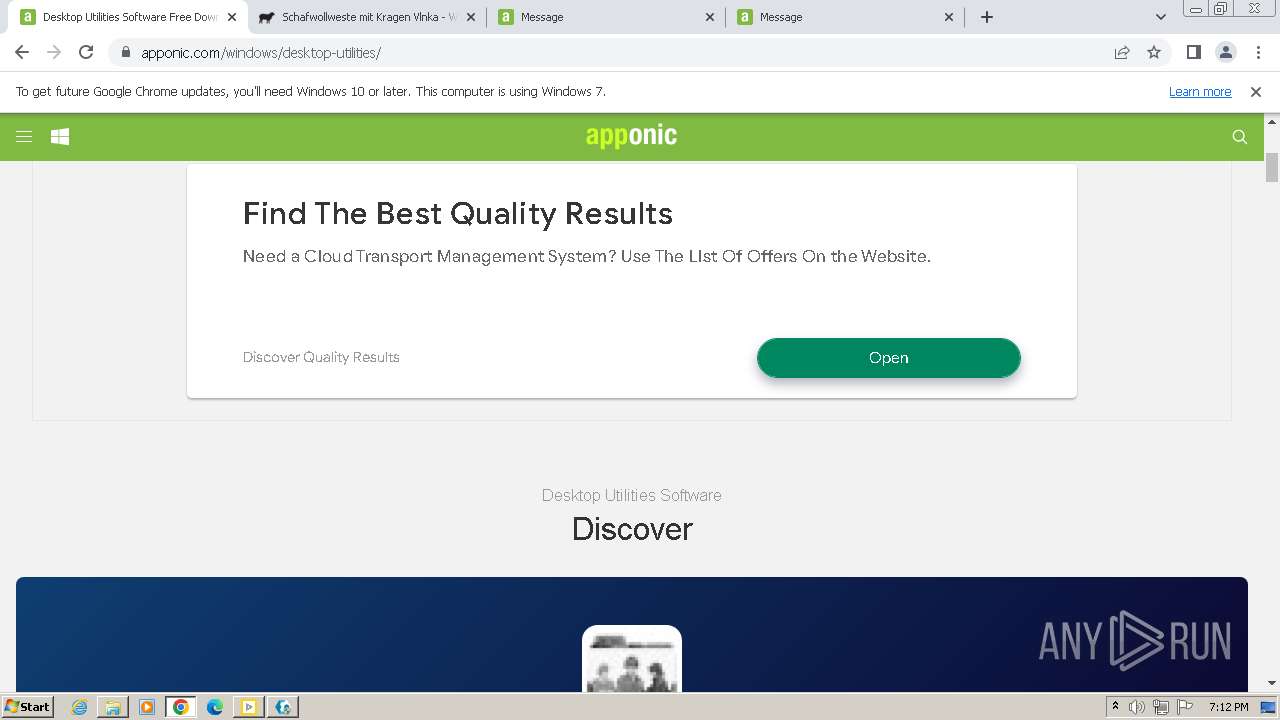Open the apponic hamburger menu

[24, 137]
